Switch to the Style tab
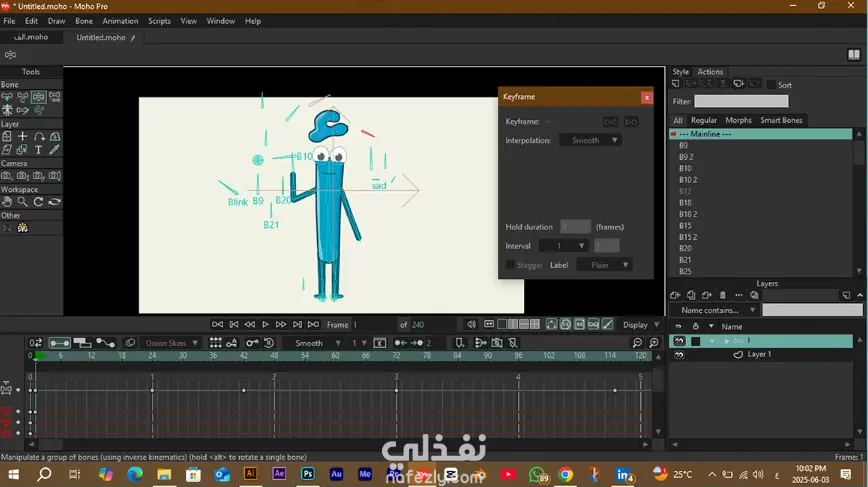This screenshot has height=487, width=868. pos(680,72)
